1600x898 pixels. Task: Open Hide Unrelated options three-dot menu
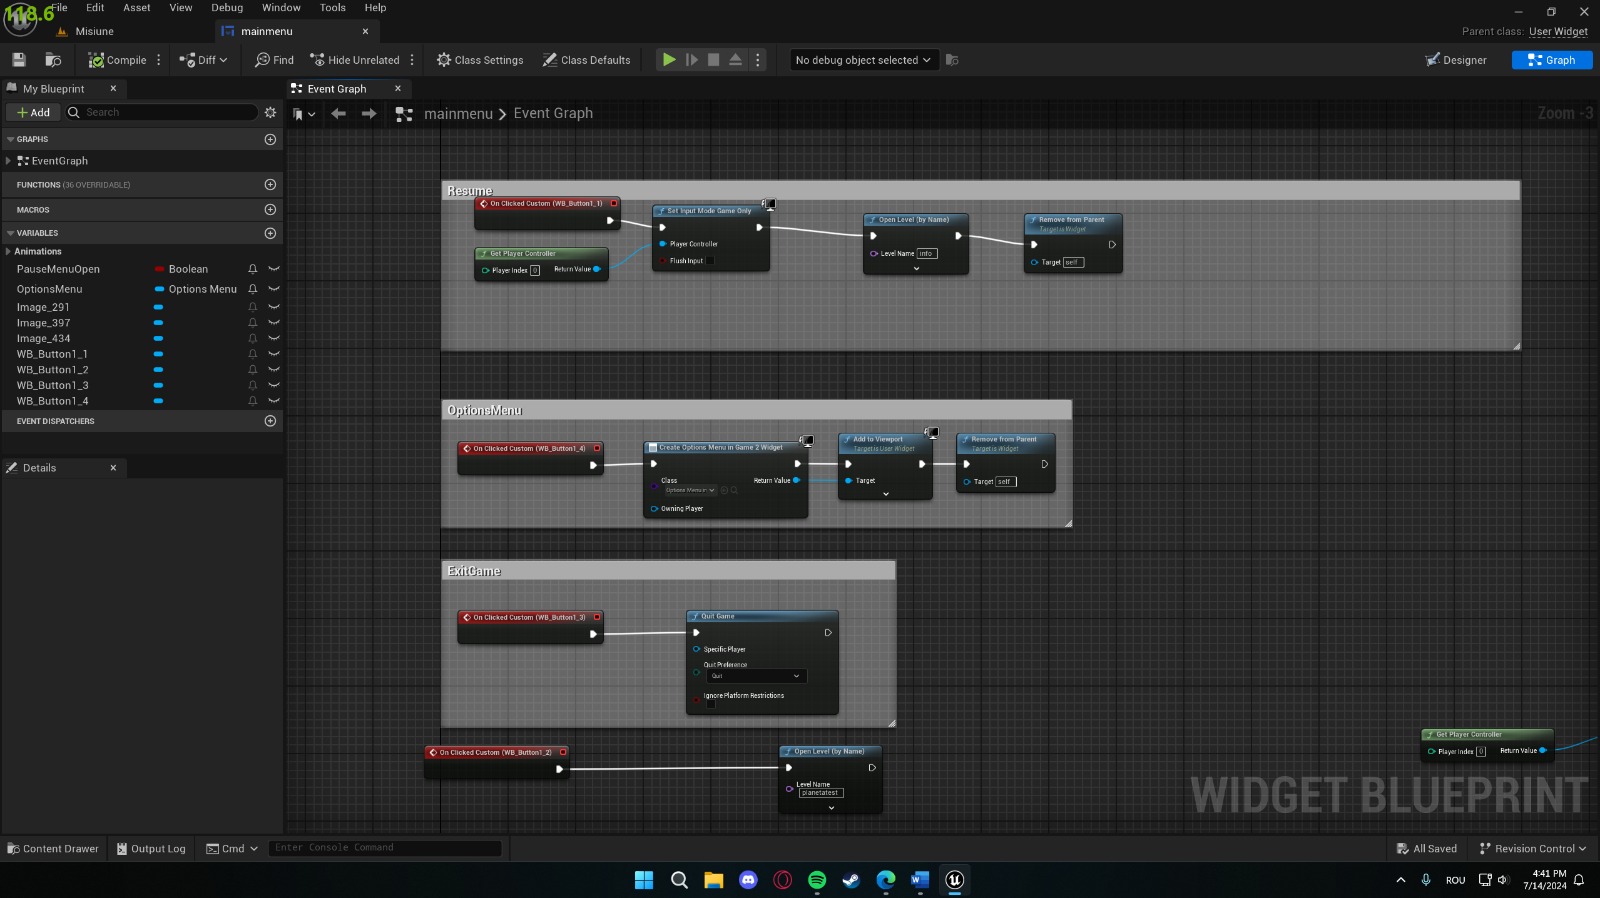412,60
